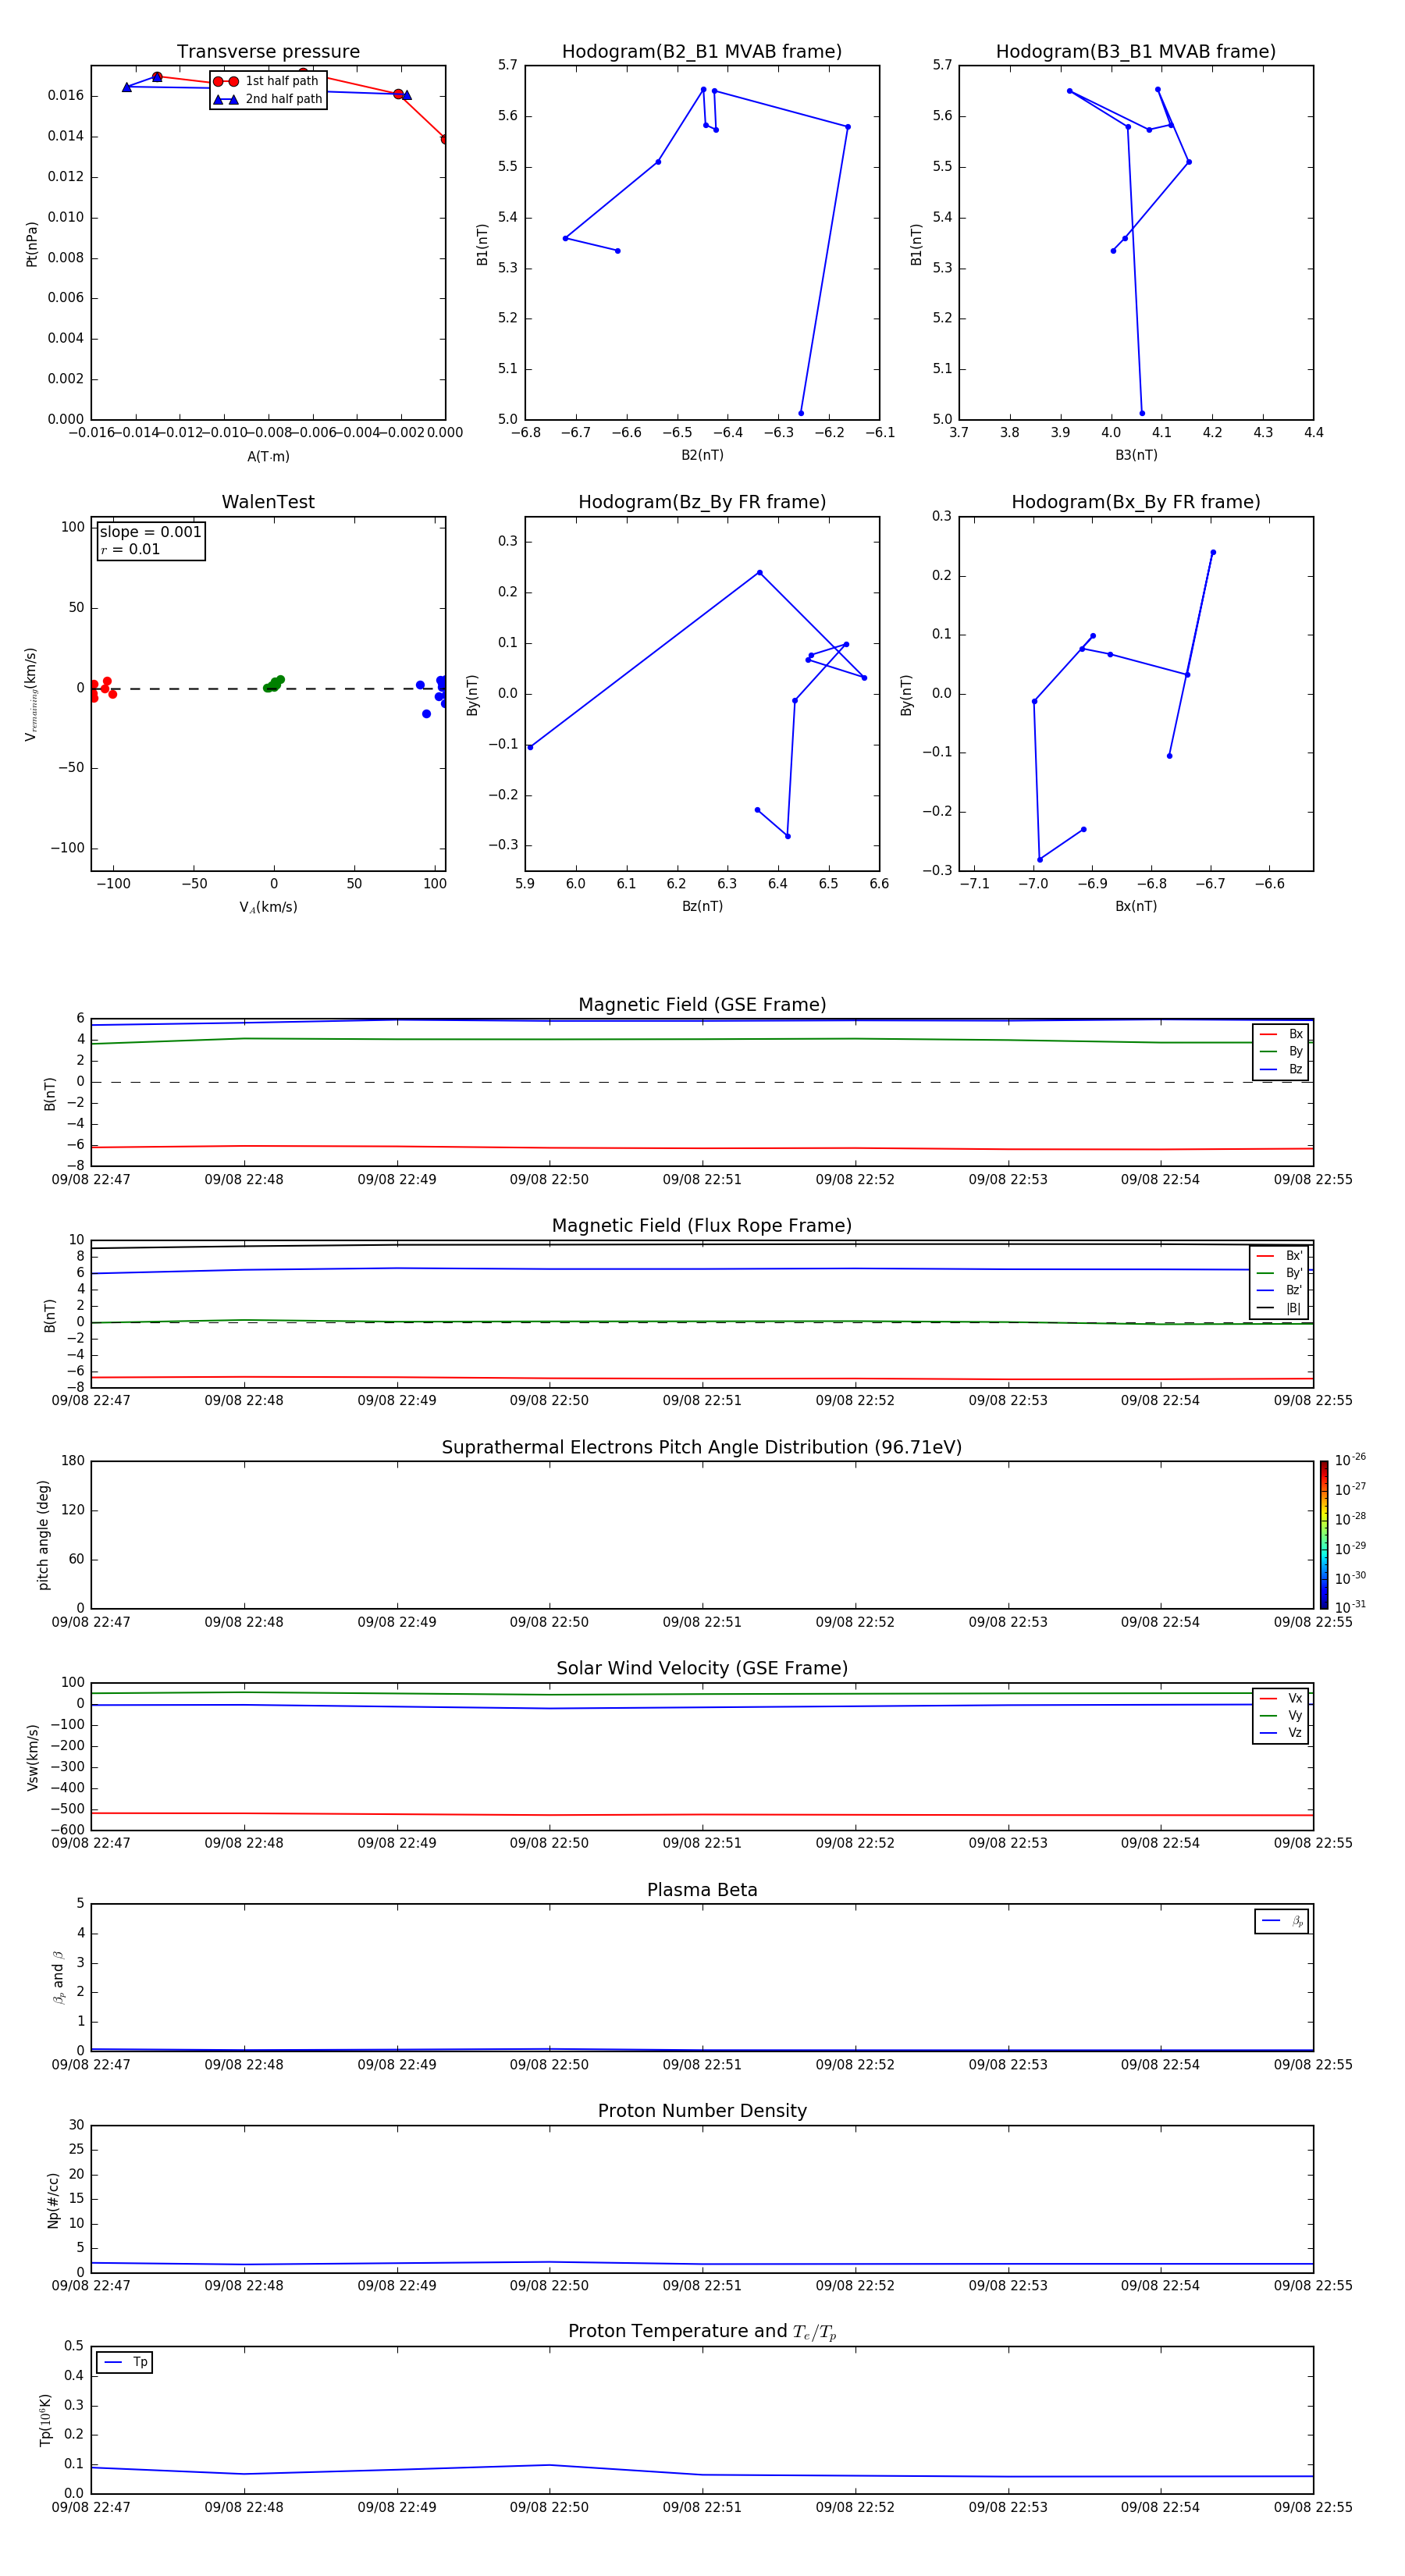Click the 'Hodogram(B3_B1 MVAB frame)' title
This screenshot has height=2576, width=1405.
1136,52
